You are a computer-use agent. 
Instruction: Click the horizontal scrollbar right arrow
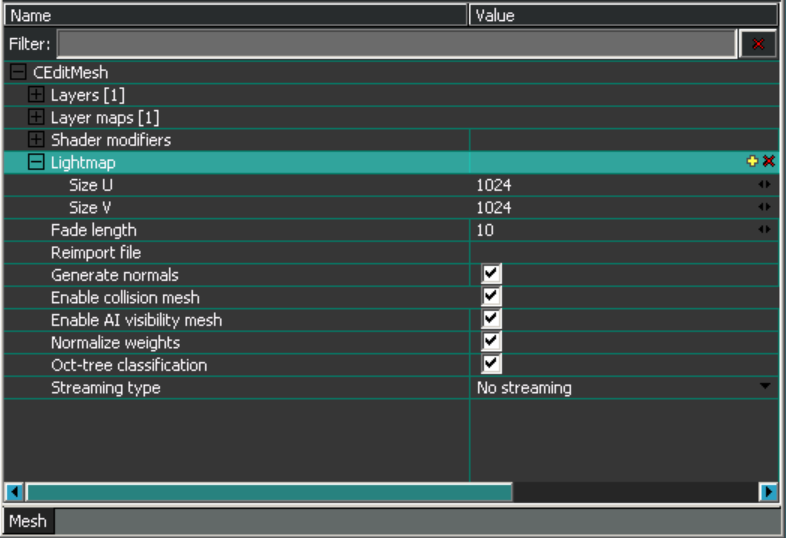(x=768, y=492)
